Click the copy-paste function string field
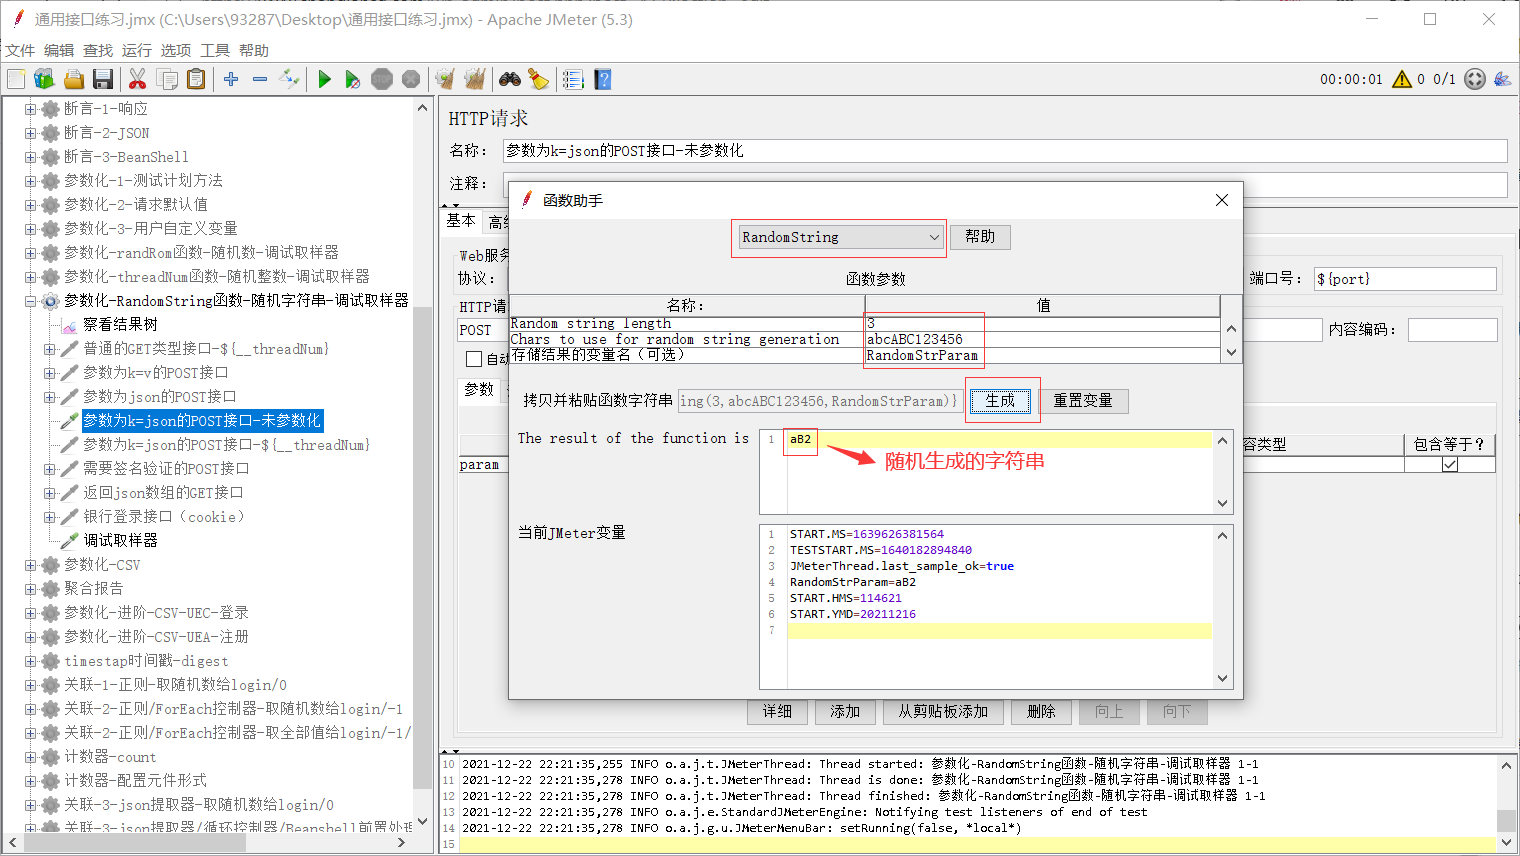 [x=820, y=401]
